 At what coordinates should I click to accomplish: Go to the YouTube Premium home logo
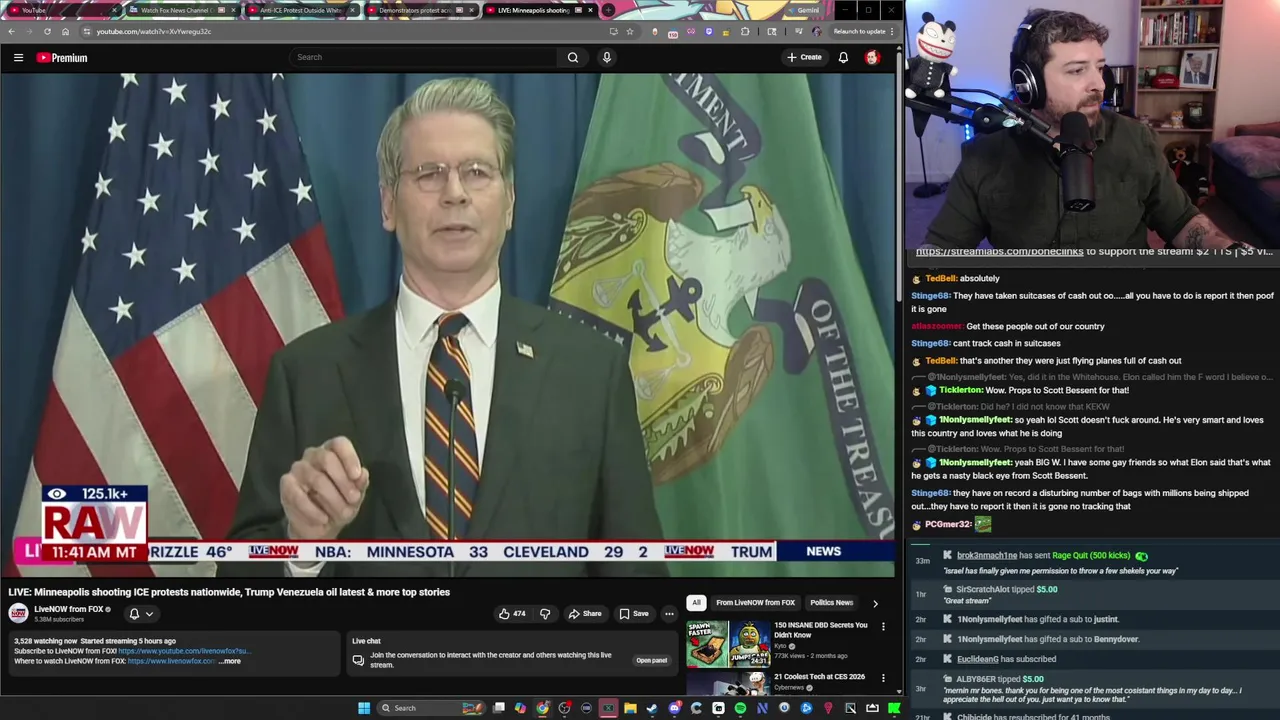coord(62,57)
